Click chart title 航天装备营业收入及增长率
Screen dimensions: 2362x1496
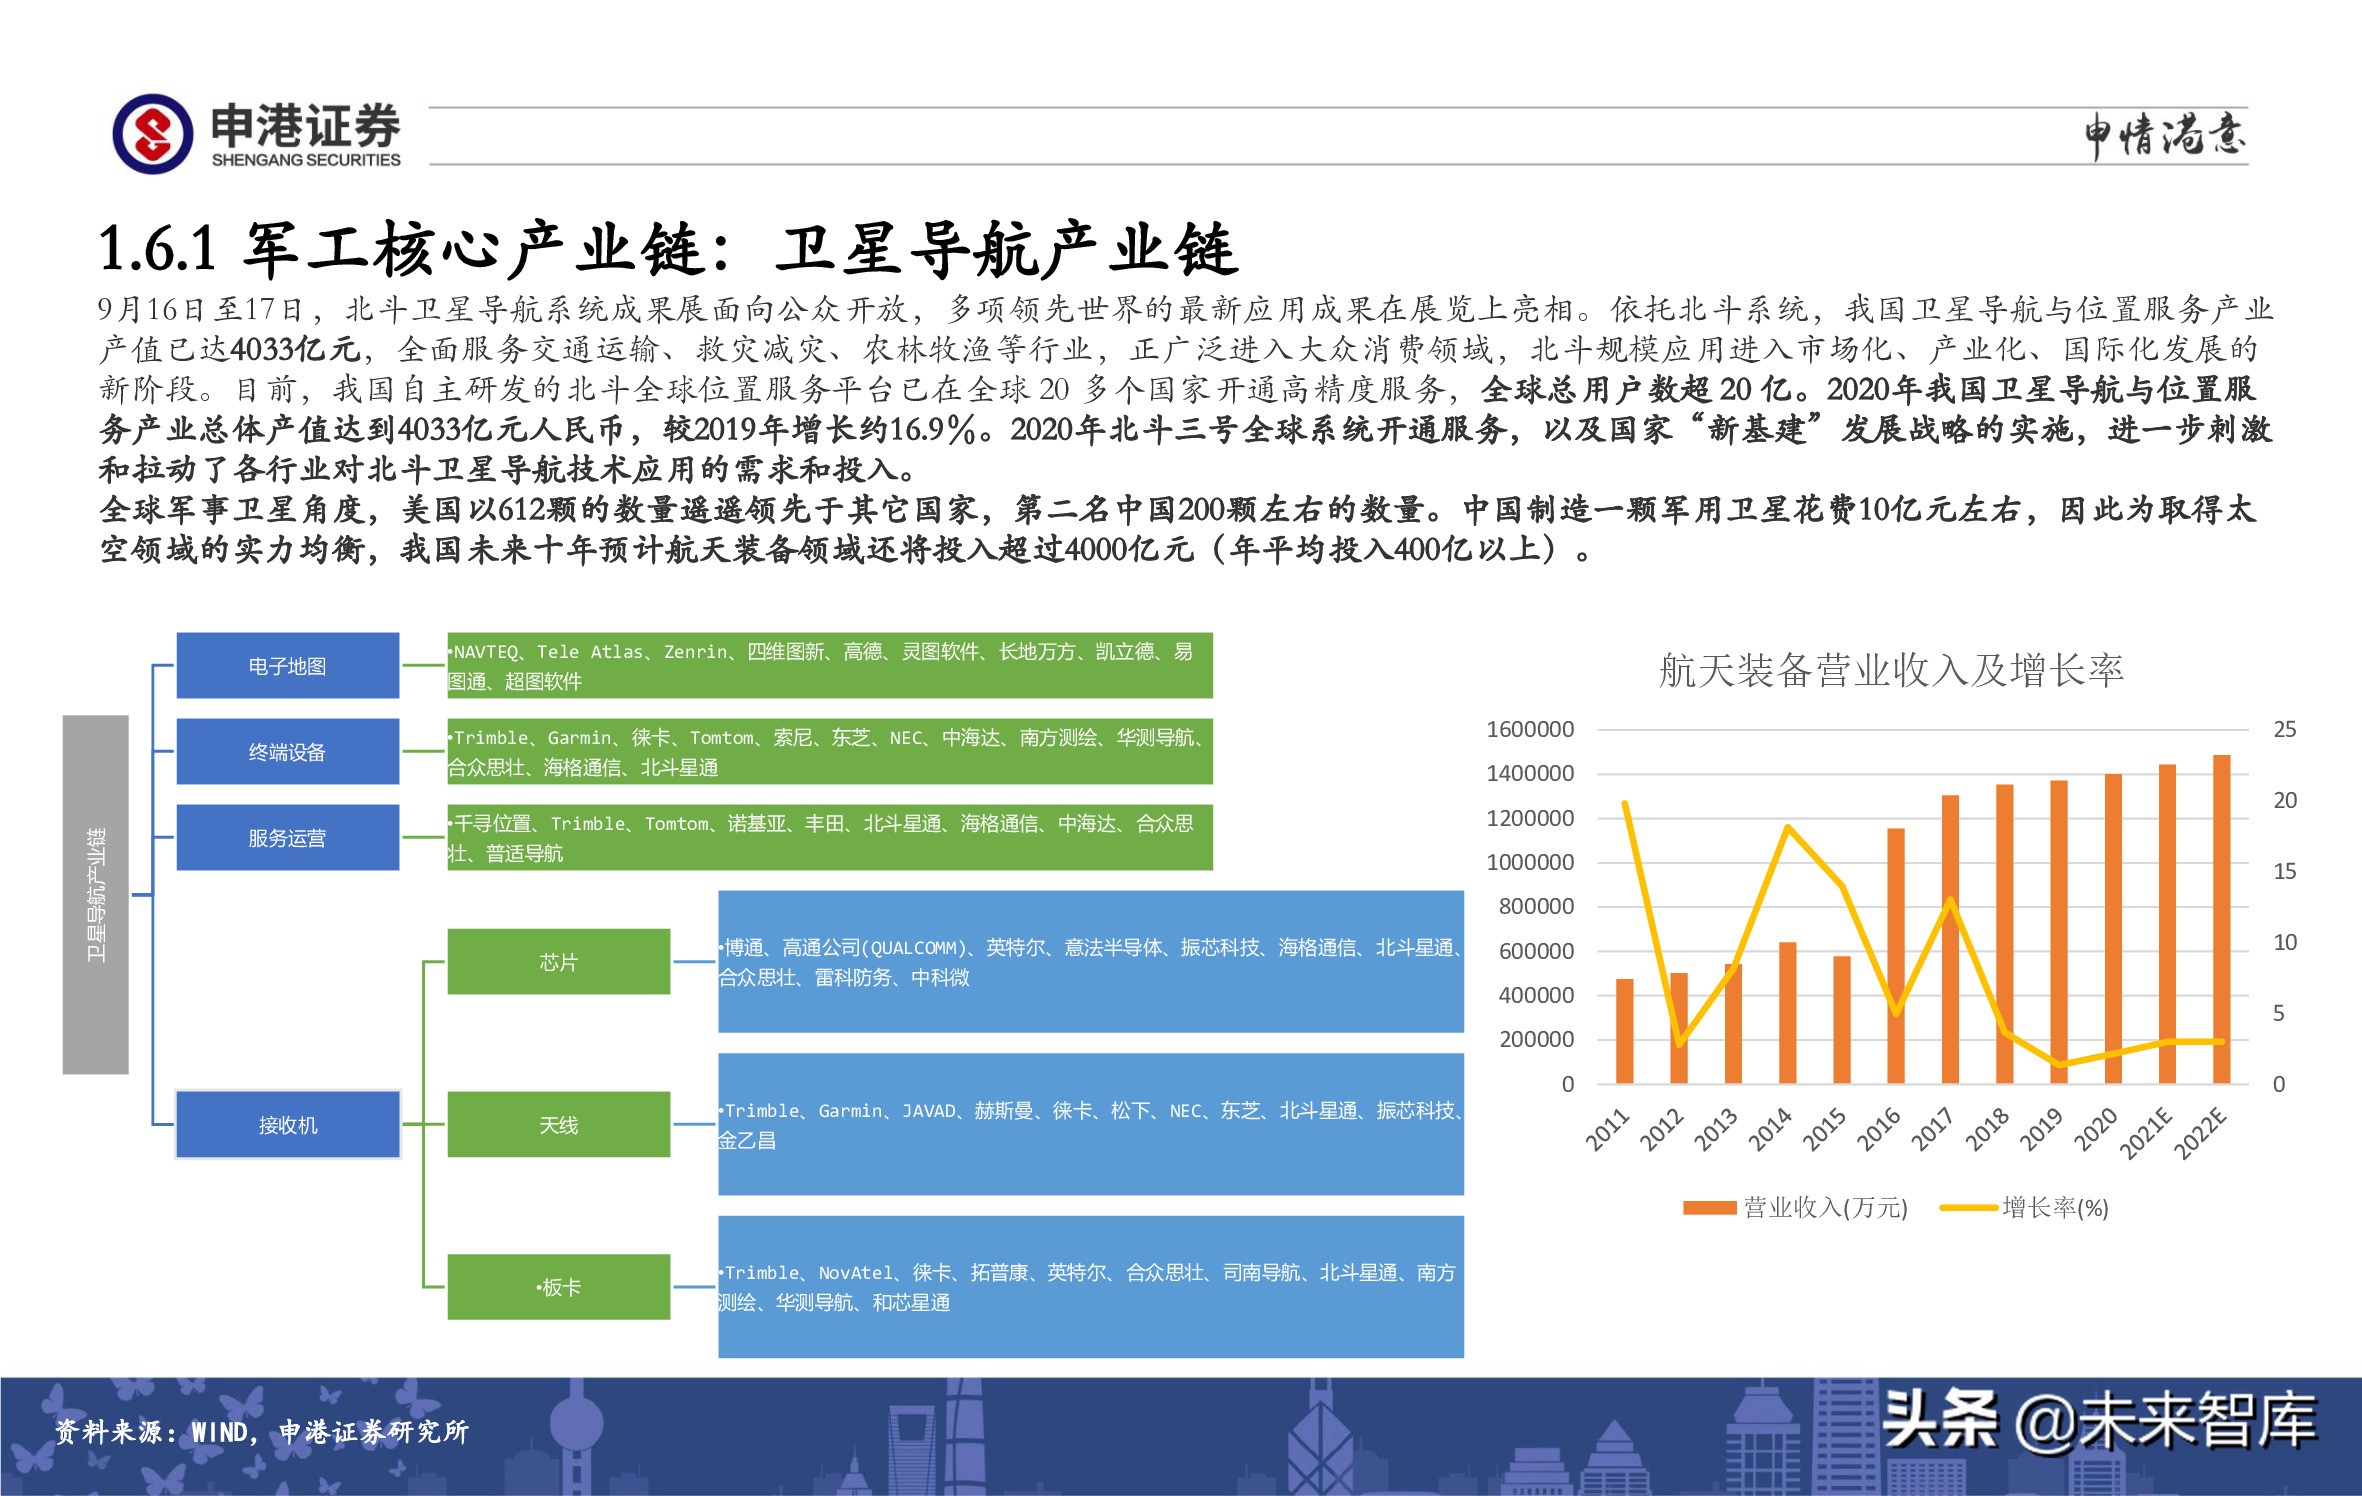pos(1891,671)
